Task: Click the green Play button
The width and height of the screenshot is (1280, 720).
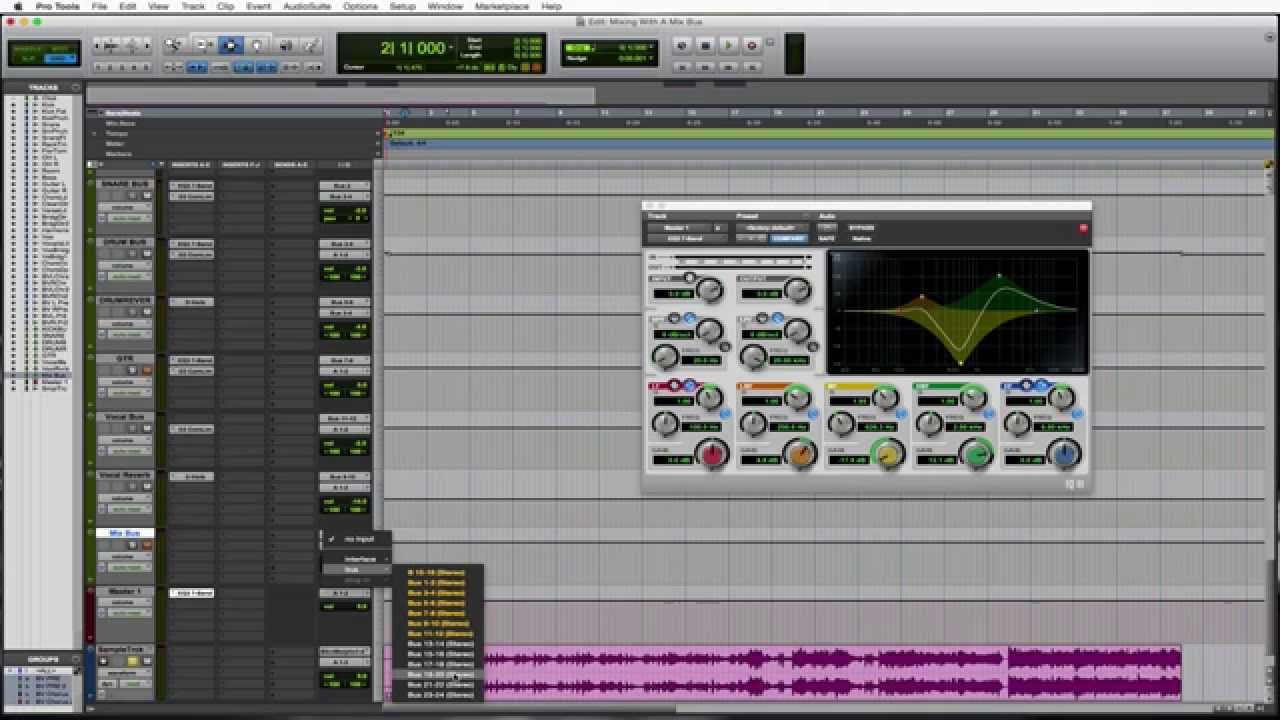Action: (728, 45)
